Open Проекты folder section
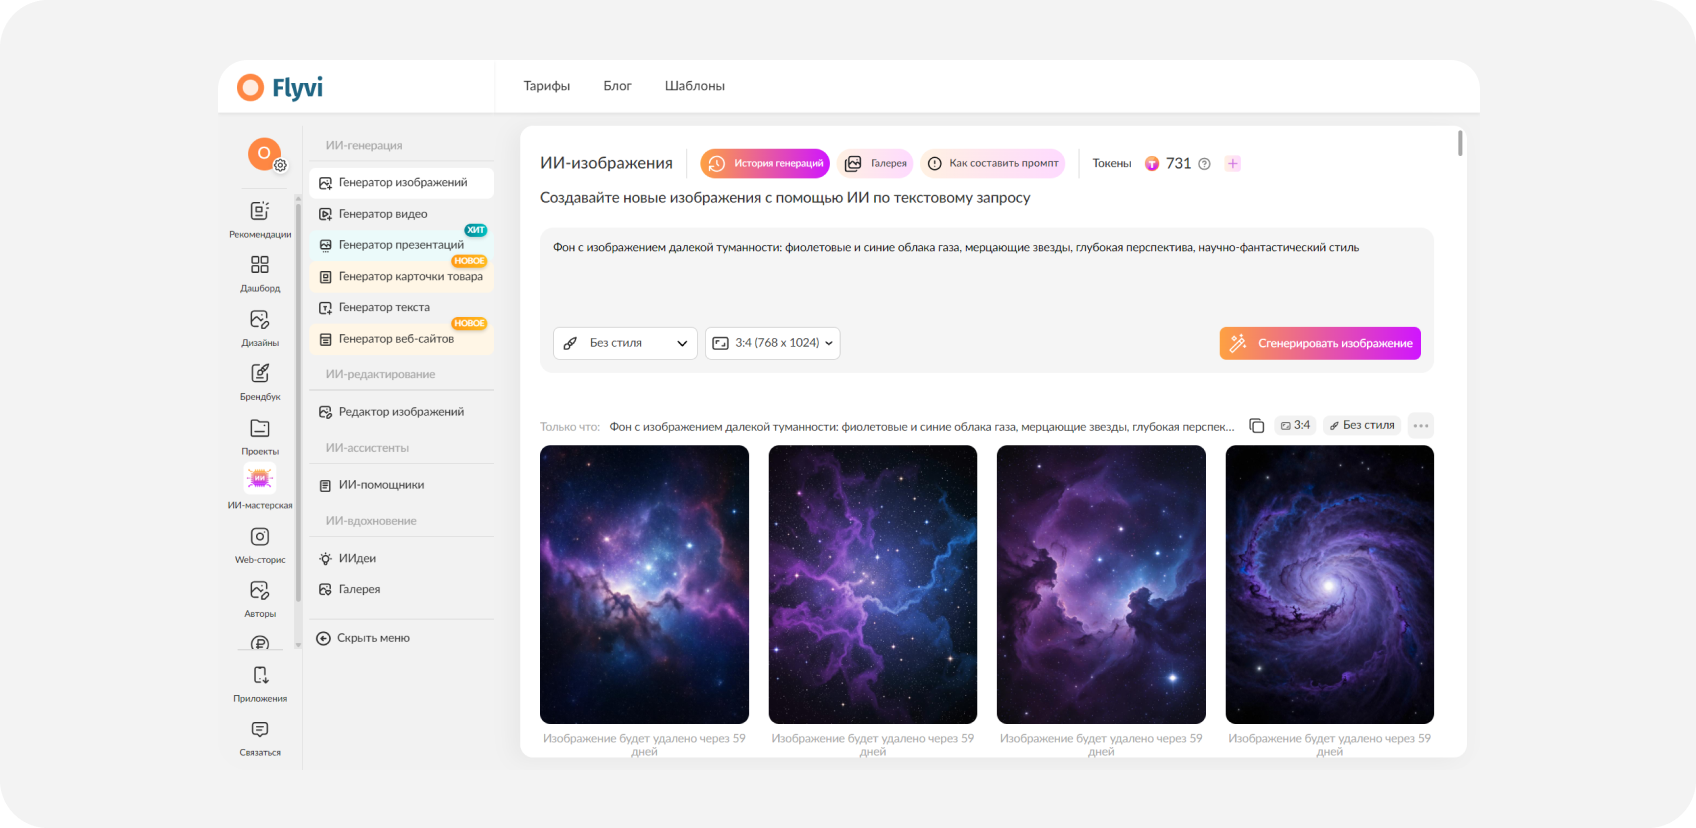The image size is (1696, 828). point(260,437)
